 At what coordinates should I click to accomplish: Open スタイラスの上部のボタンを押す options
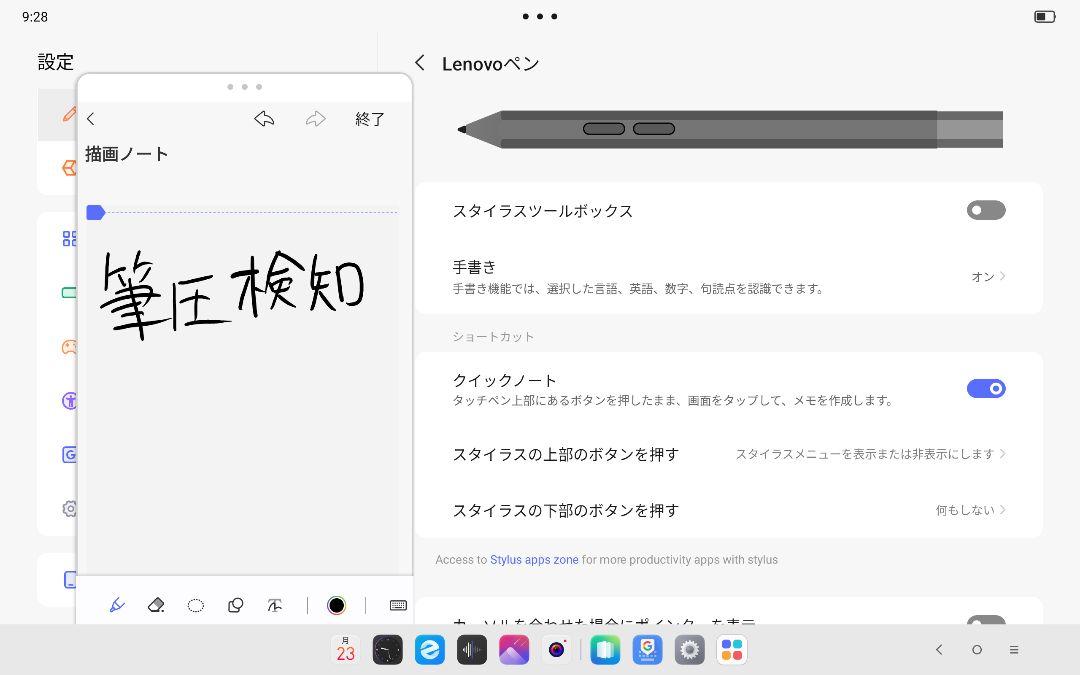pos(729,454)
